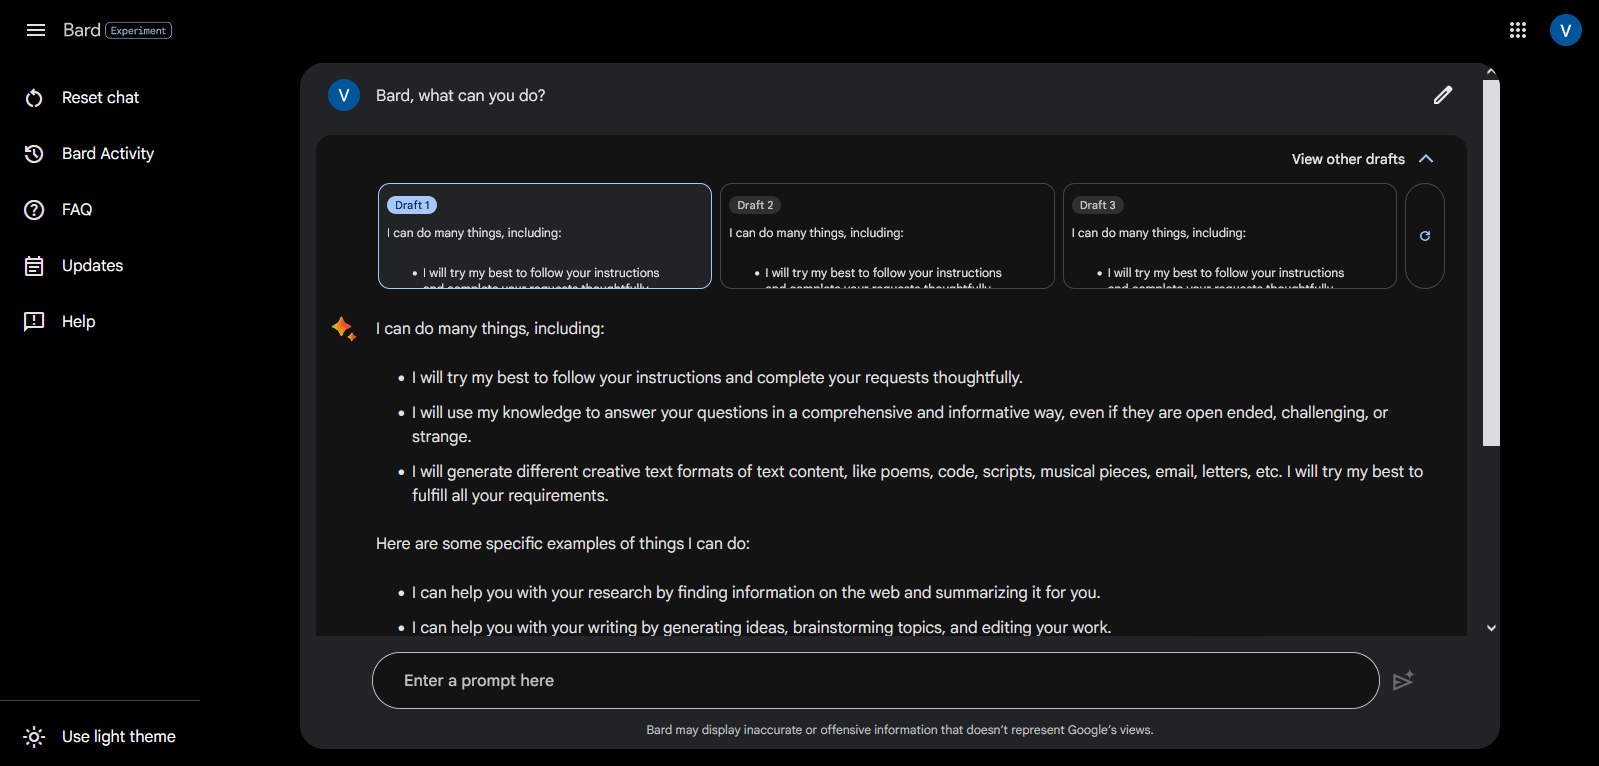Screen dimensions: 1599x766
Task: Click the scrollbar up arrow
Action: point(1491,71)
